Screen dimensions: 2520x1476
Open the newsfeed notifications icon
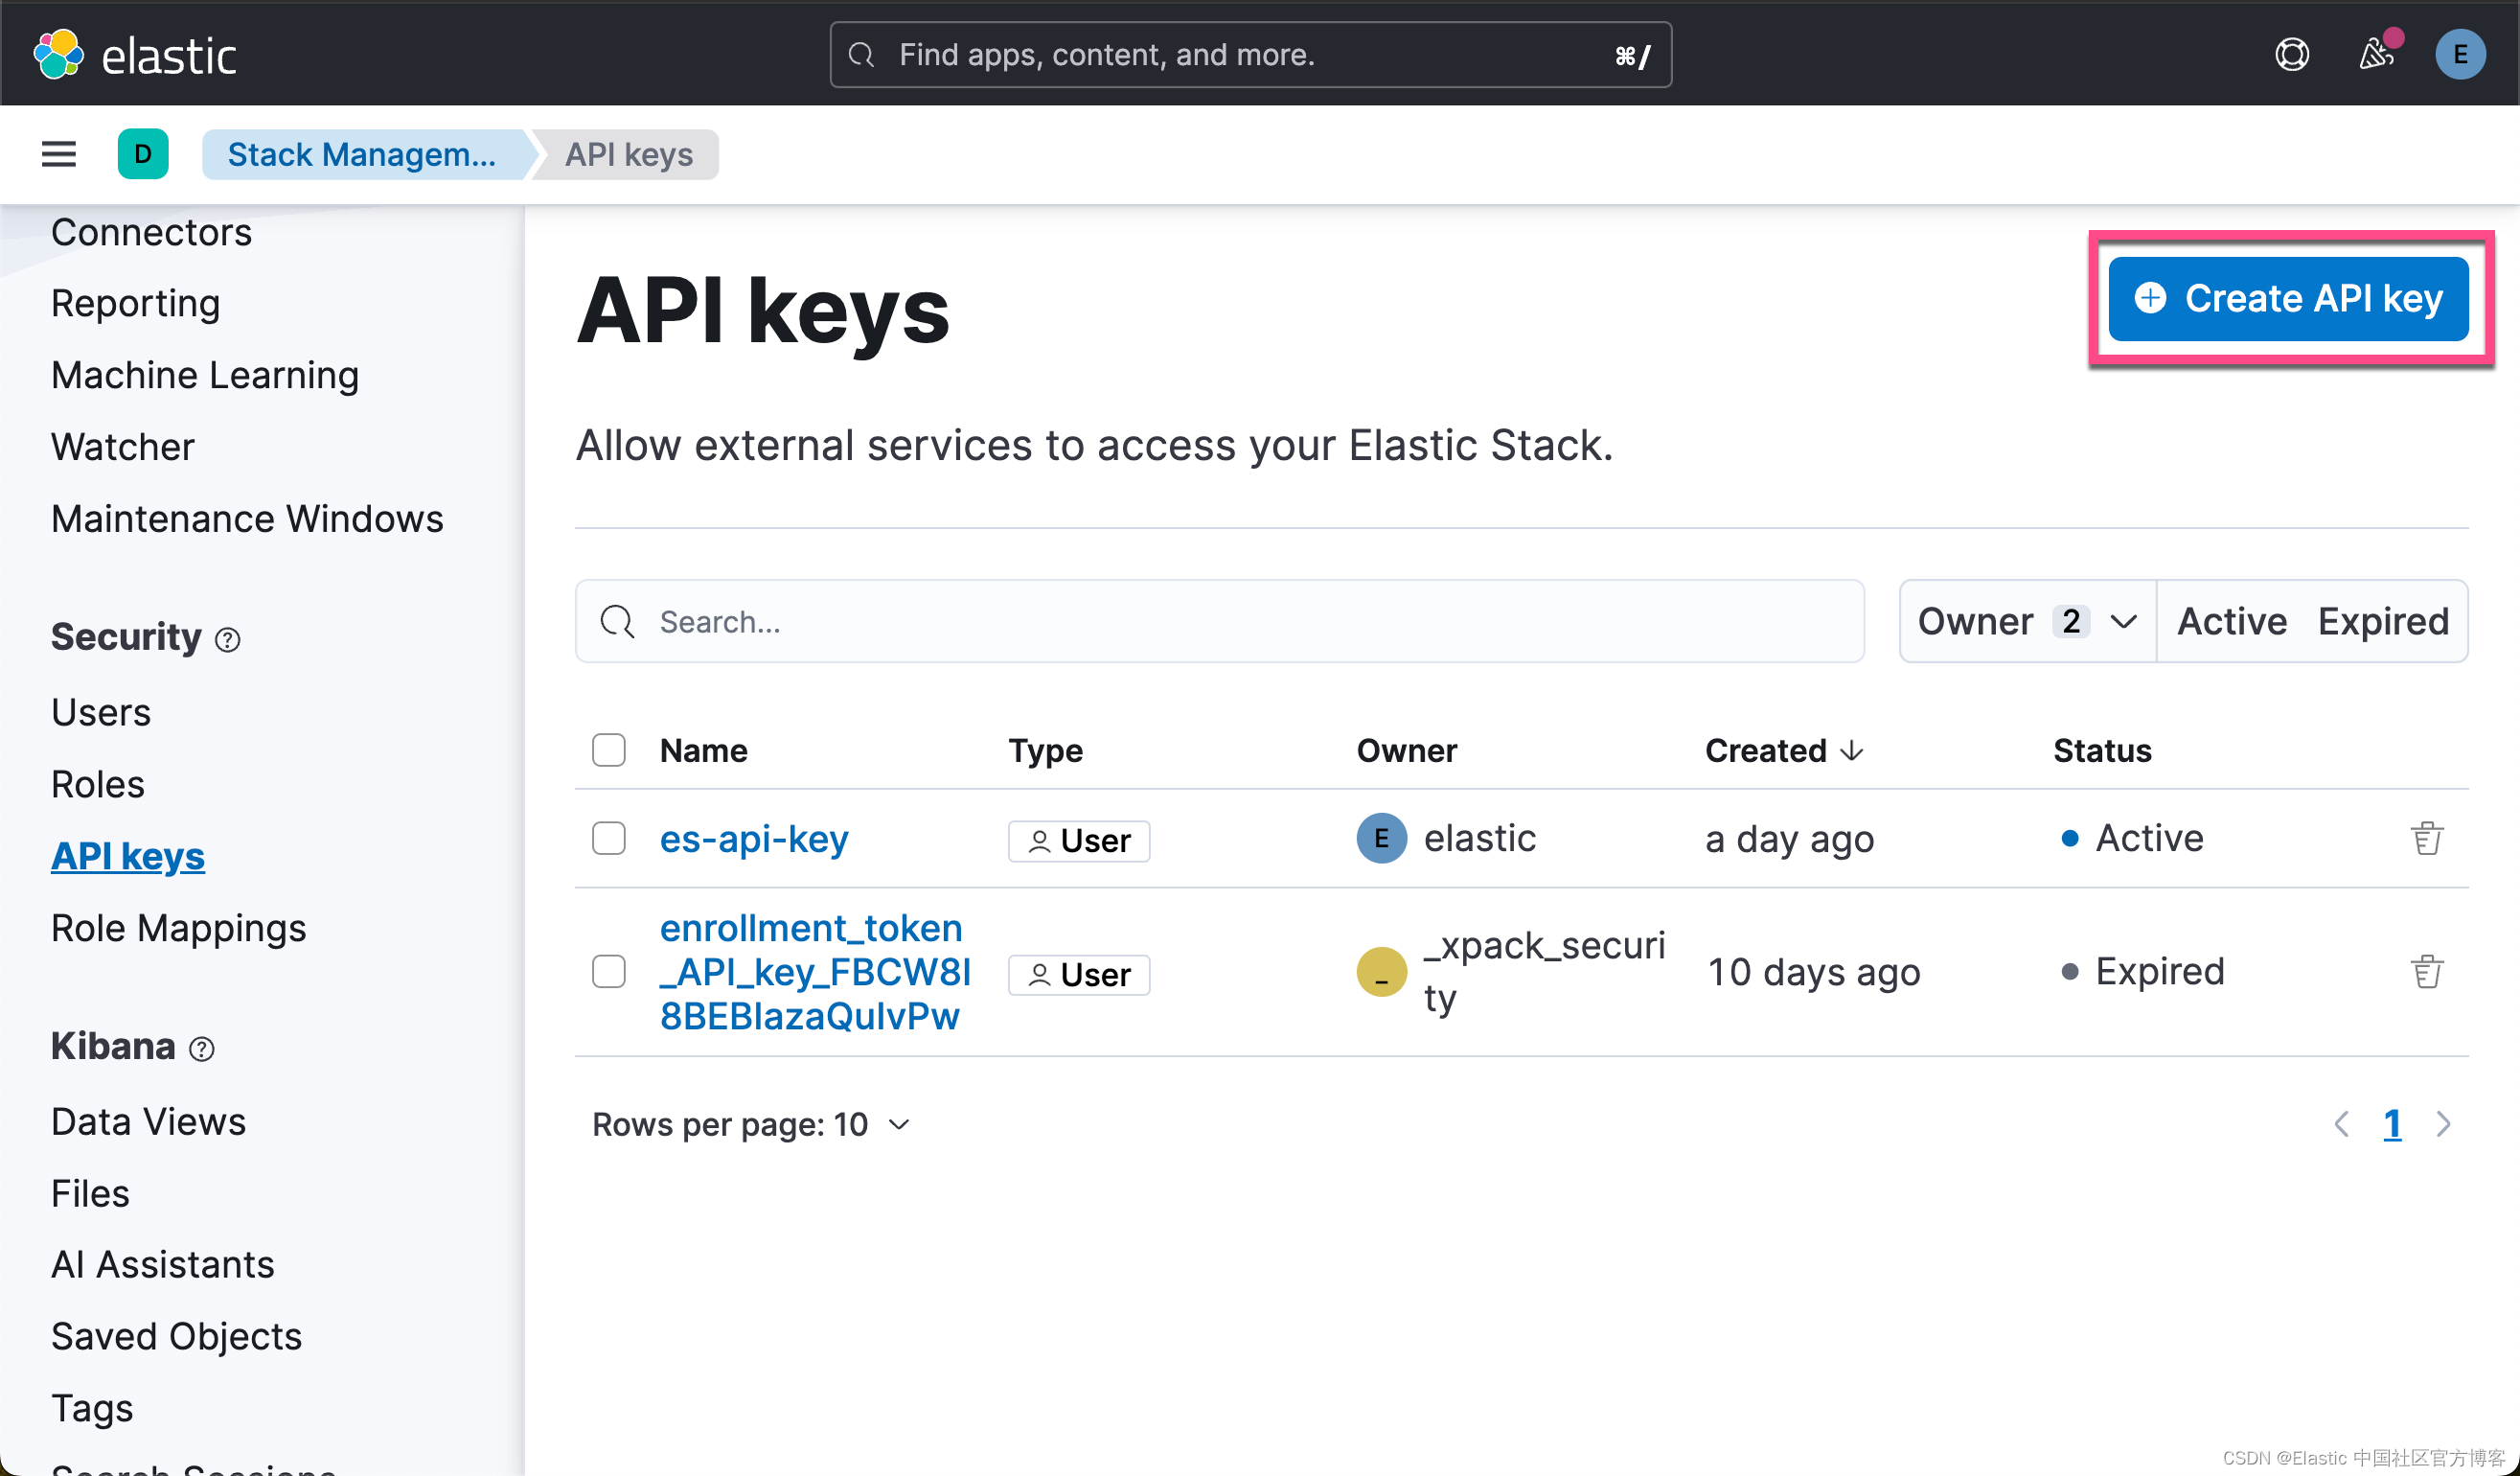point(2376,54)
